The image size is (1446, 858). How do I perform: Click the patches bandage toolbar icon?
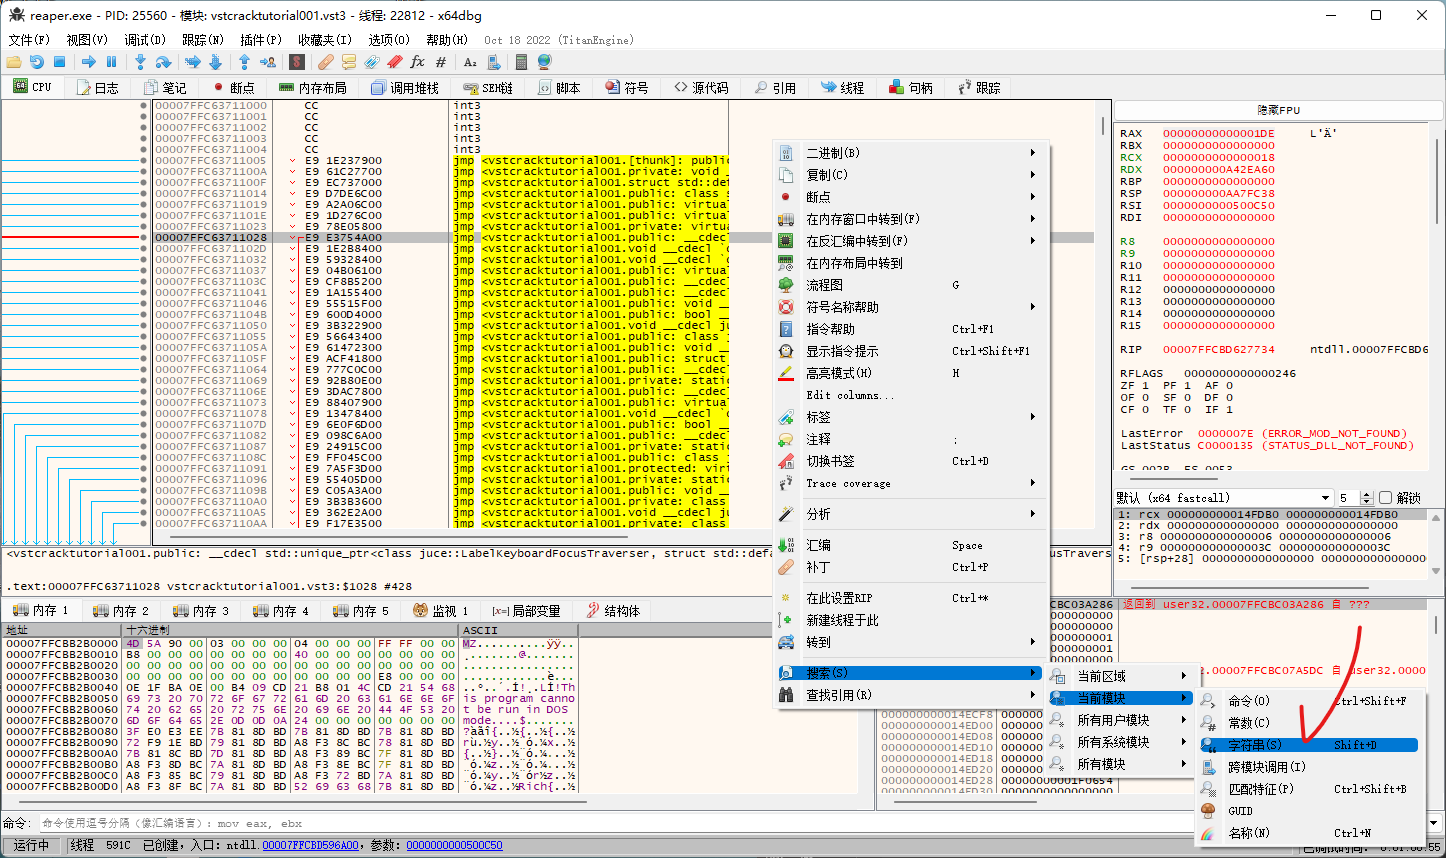(x=325, y=62)
